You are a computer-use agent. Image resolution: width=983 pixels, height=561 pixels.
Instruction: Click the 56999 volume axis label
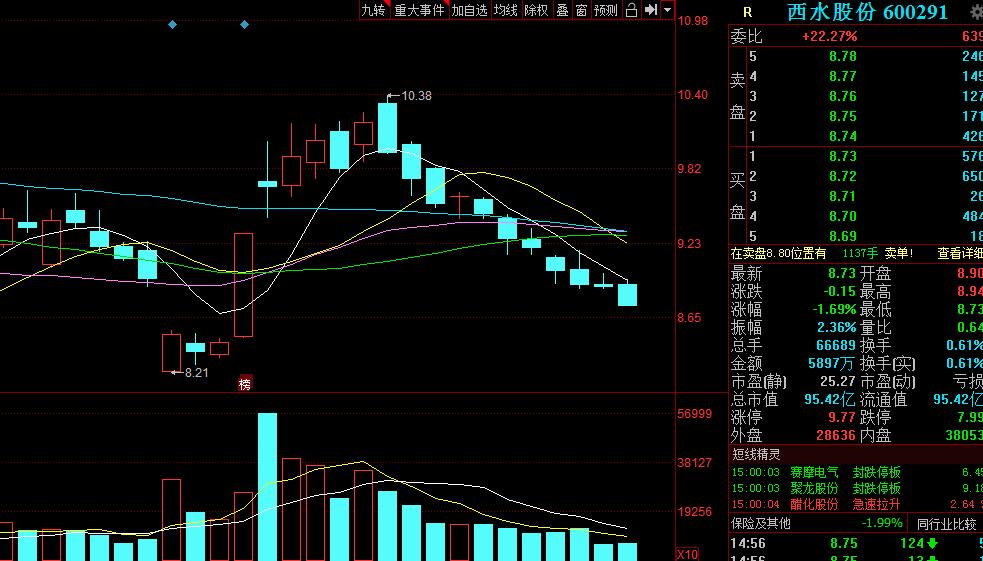click(x=695, y=413)
